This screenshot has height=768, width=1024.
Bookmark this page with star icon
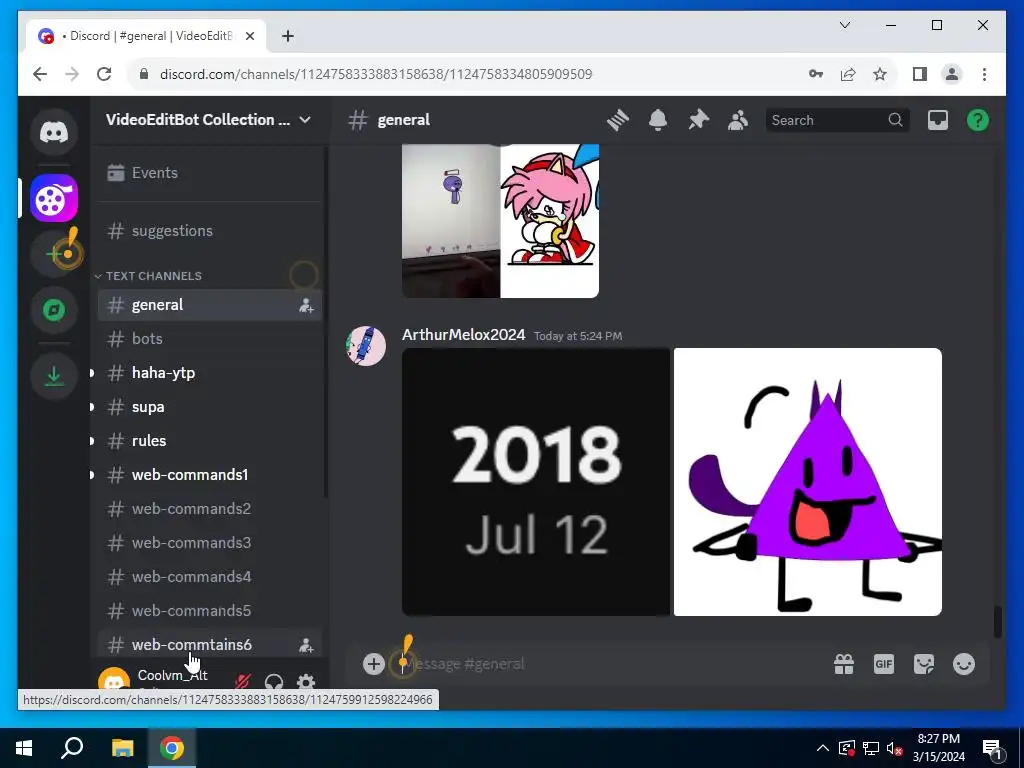(880, 74)
